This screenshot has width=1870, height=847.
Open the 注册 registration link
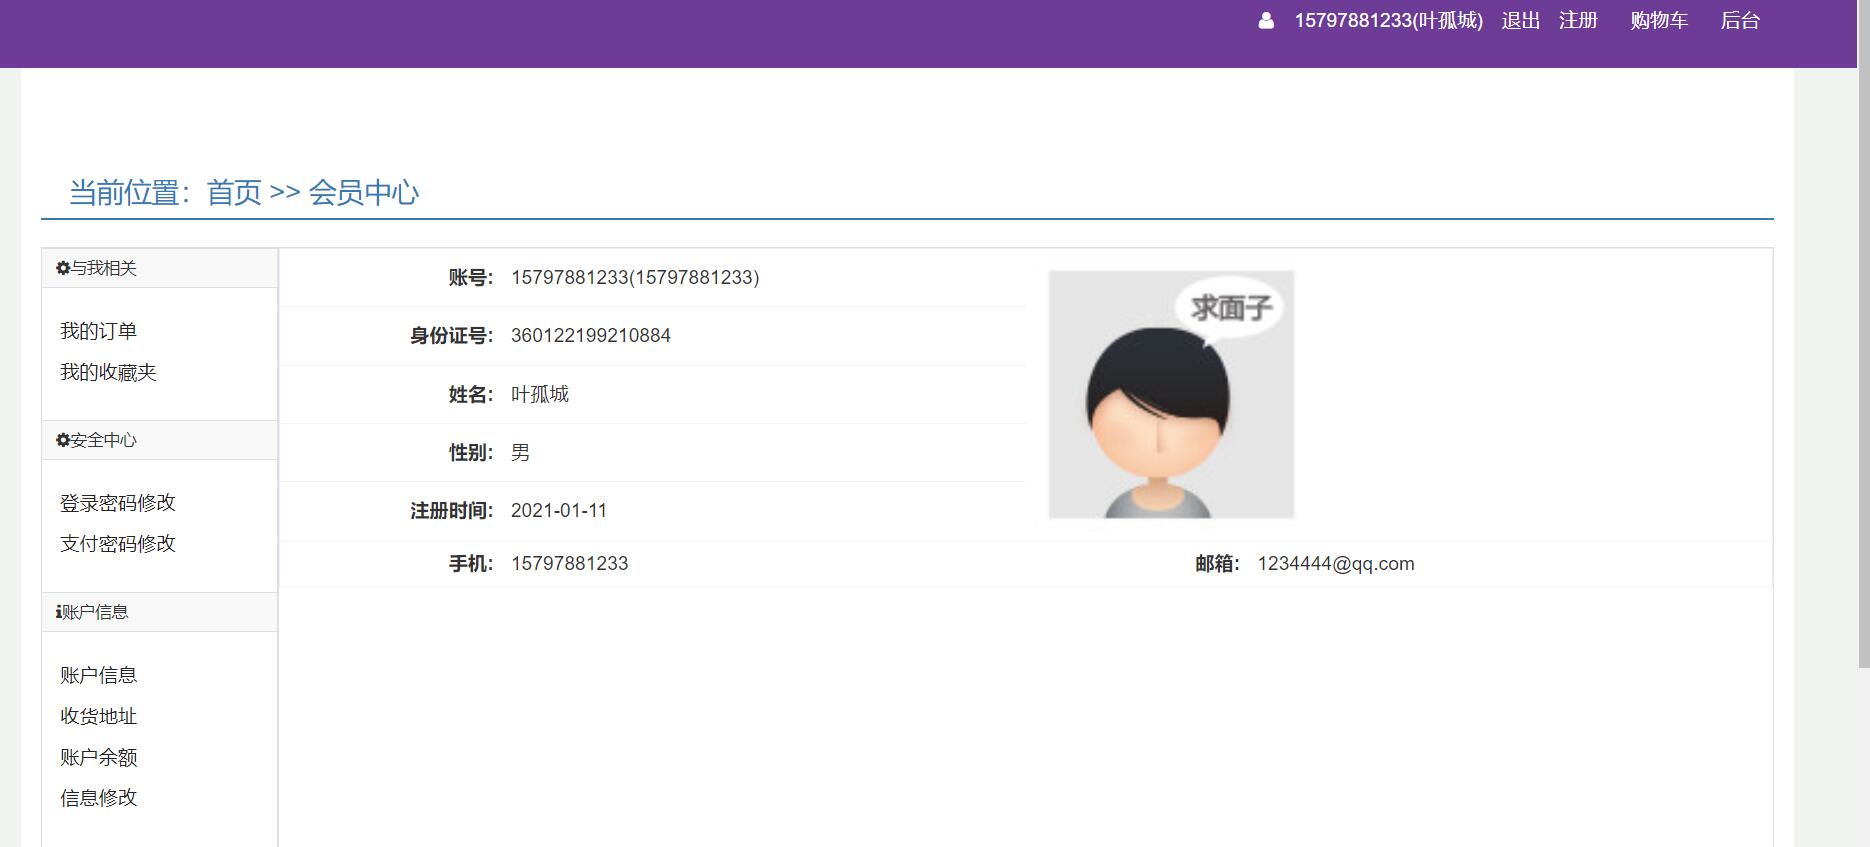[x=1578, y=20]
